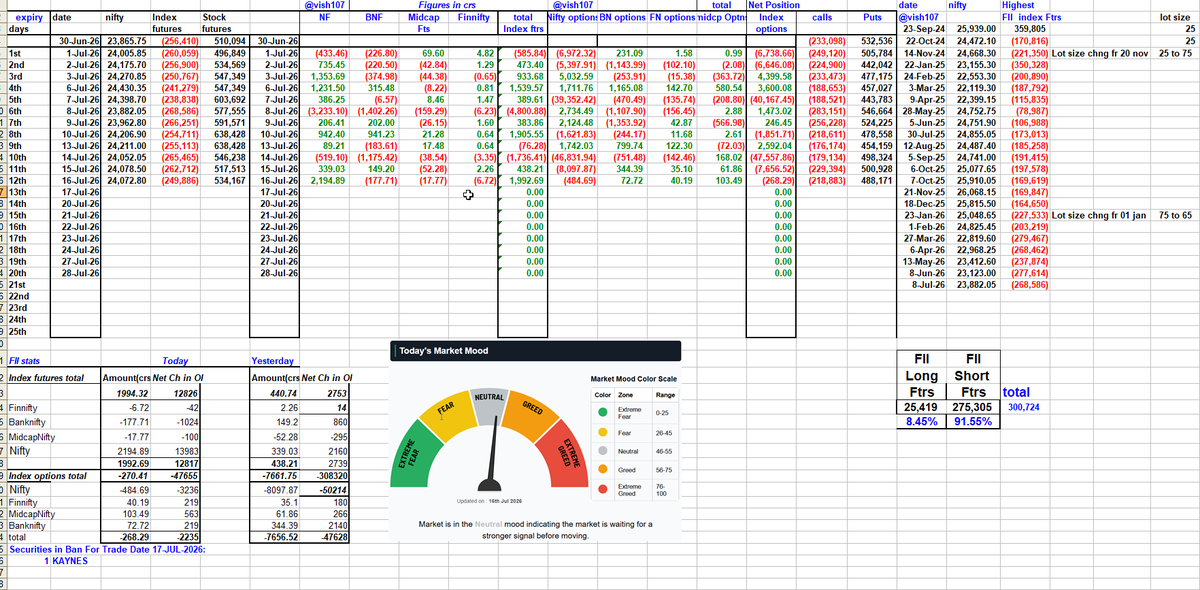The image size is (1200, 590).
Task: Select the 'calls' column header
Action: point(822,17)
